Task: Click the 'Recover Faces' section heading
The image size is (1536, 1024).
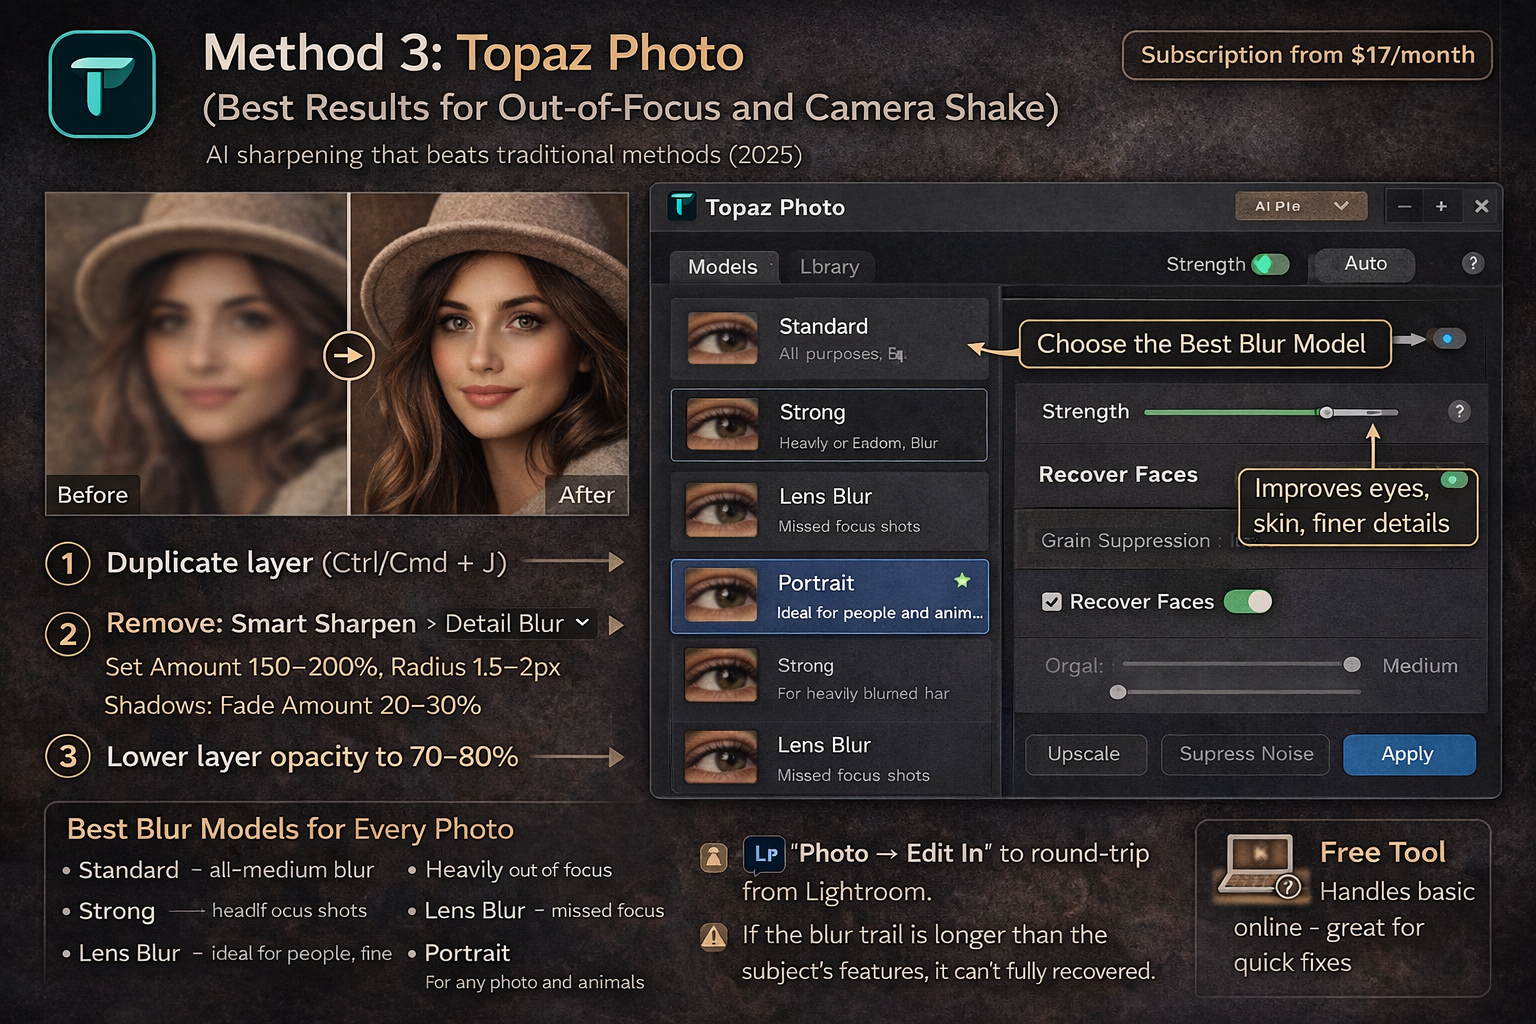Action: click(x=1118, y=475)
